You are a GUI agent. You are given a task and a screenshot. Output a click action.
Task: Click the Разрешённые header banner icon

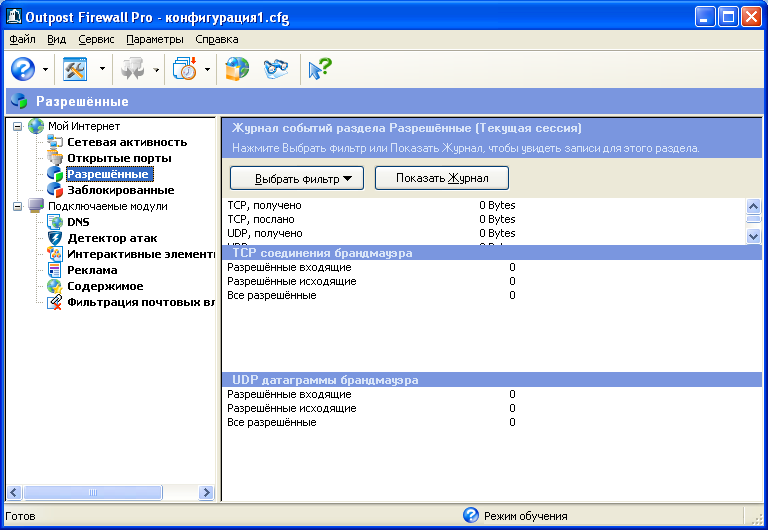point(19,101)
